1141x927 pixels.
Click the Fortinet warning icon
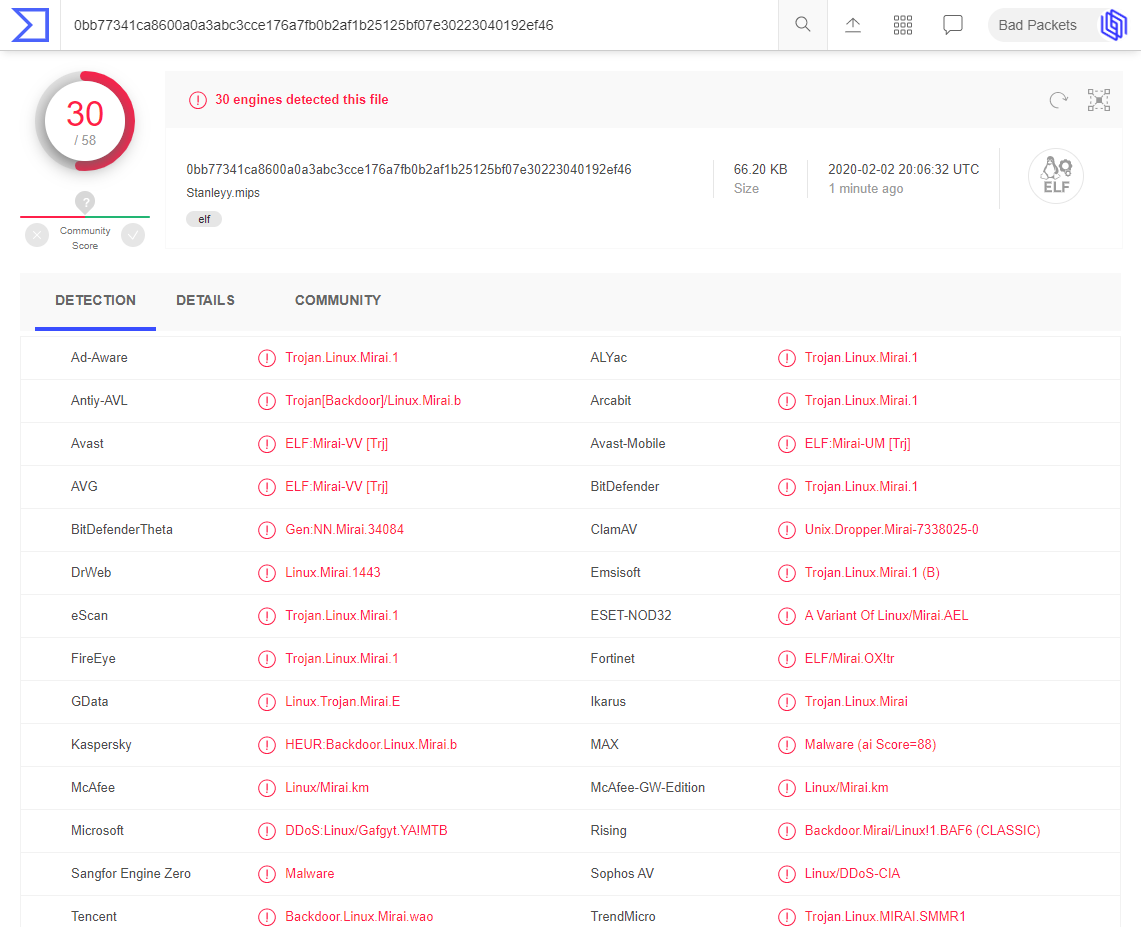point(787,659)
